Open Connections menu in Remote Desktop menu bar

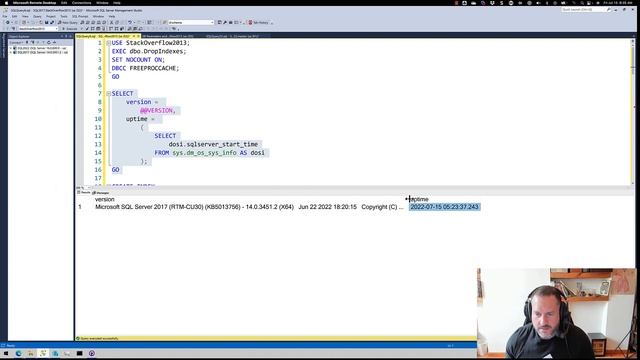click(81, 3)
